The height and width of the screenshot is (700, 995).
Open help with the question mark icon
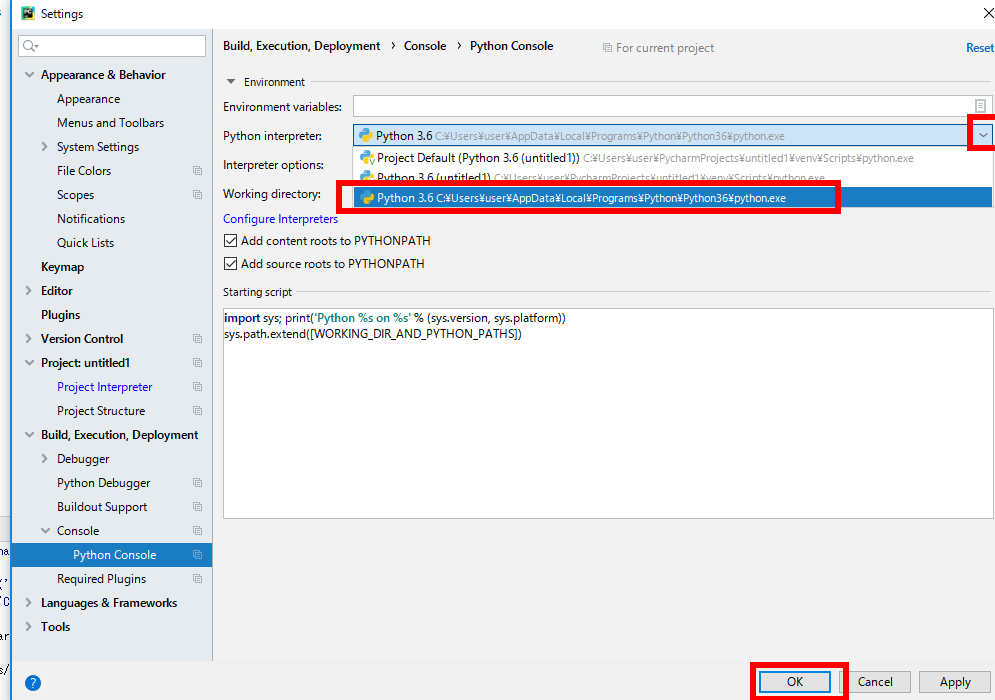(x=33, y=683)
